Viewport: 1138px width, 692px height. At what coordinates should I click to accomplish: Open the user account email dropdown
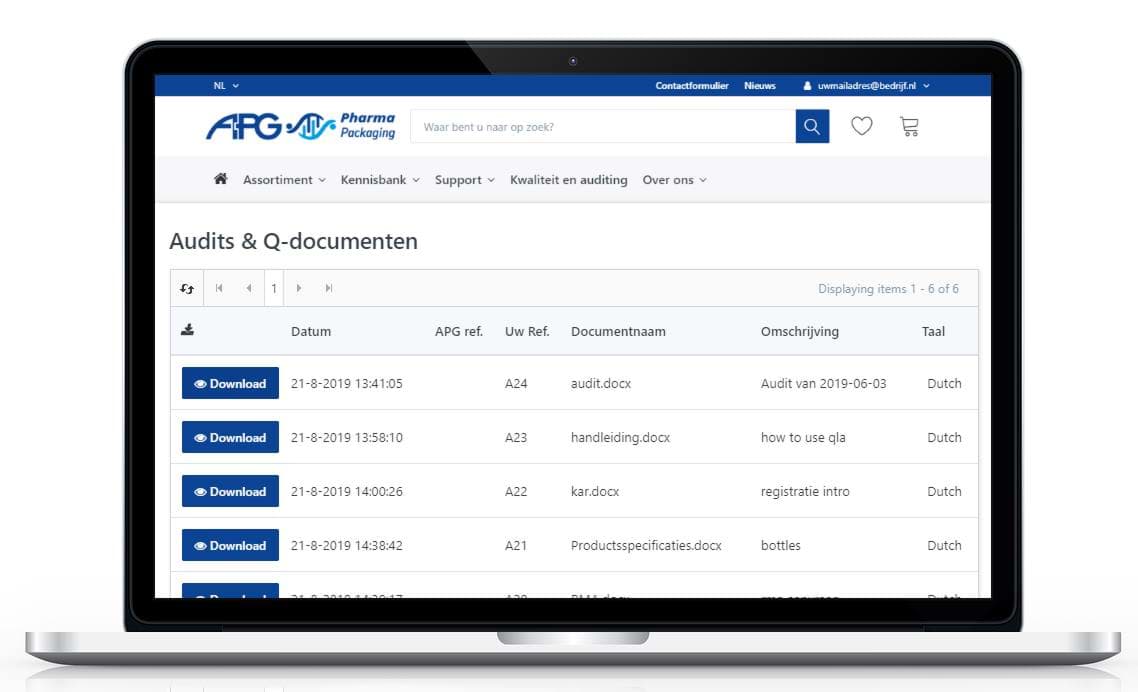tap(867, 86)
